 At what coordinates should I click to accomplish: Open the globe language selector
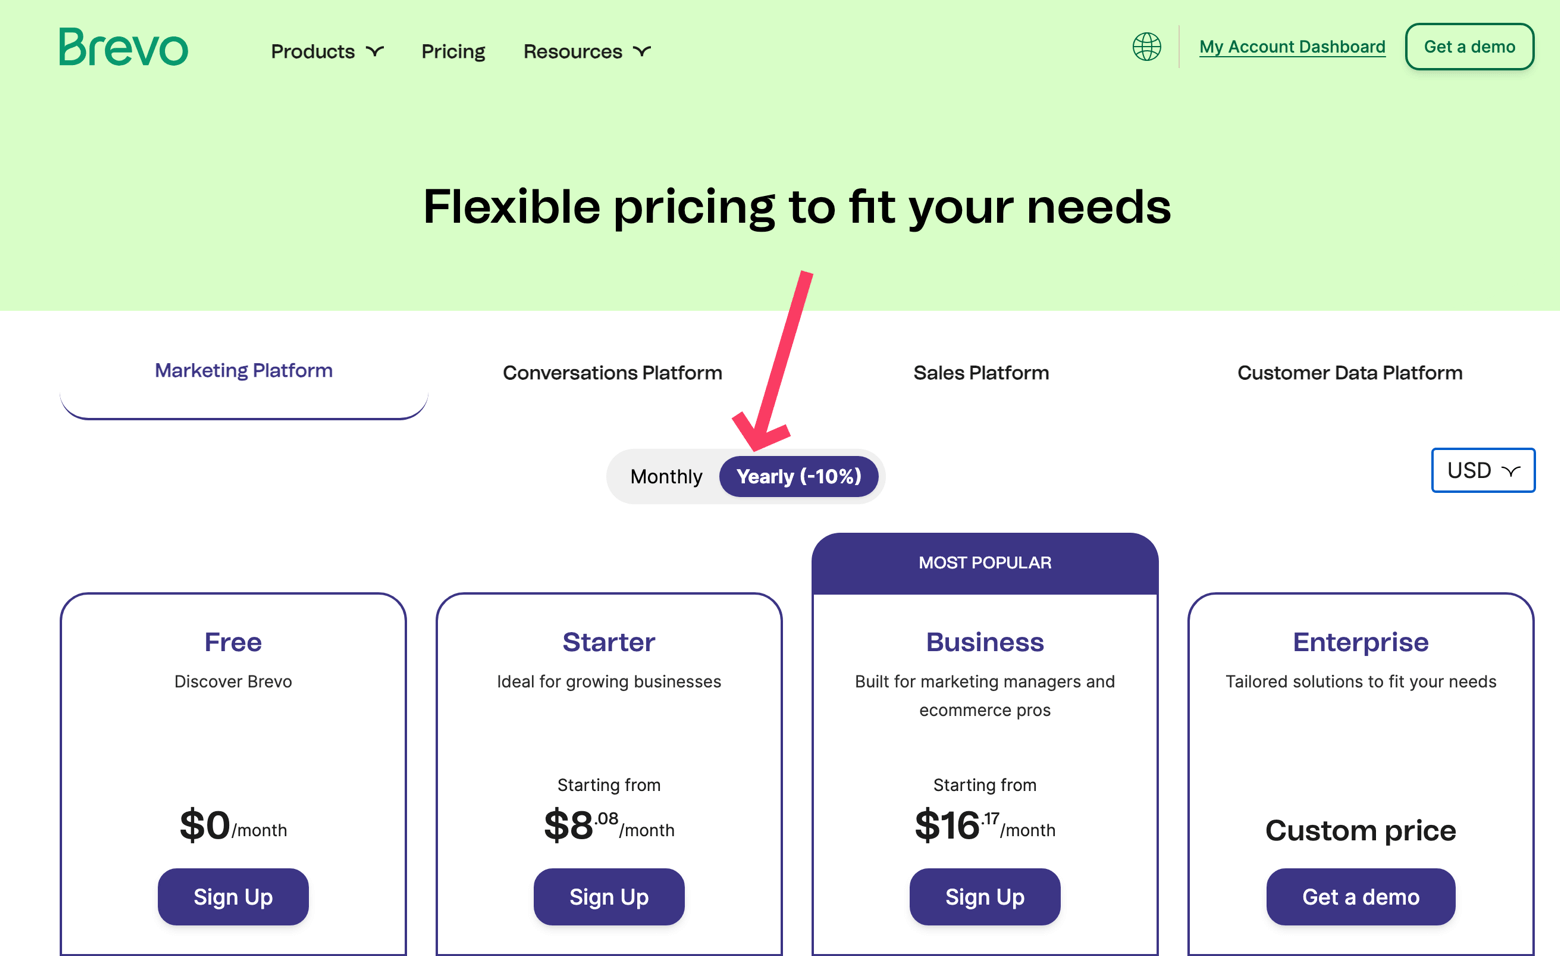coord(1146,47)
